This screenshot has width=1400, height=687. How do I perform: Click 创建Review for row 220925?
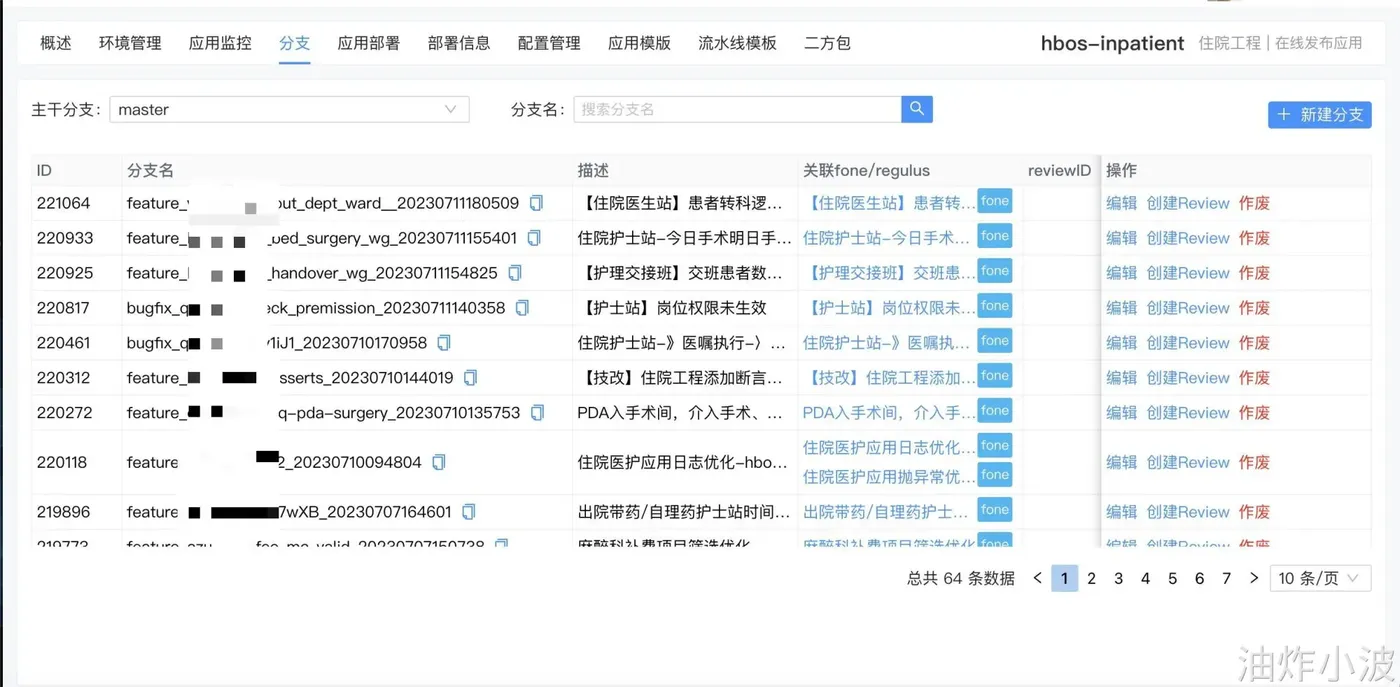pos(1188,273)
